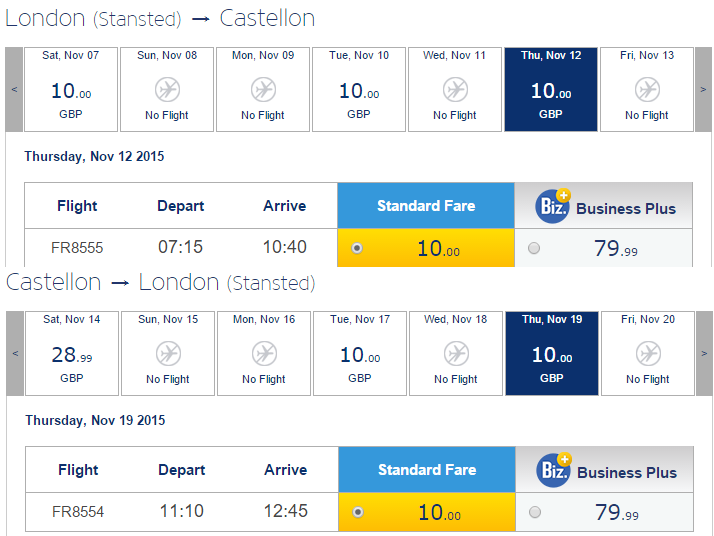Show earlier outbound dates with left arrow

pos(14,89)
